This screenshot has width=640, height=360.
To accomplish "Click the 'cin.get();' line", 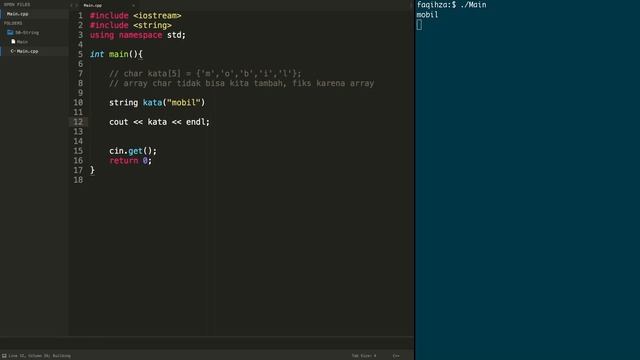I will coord(133,151).
